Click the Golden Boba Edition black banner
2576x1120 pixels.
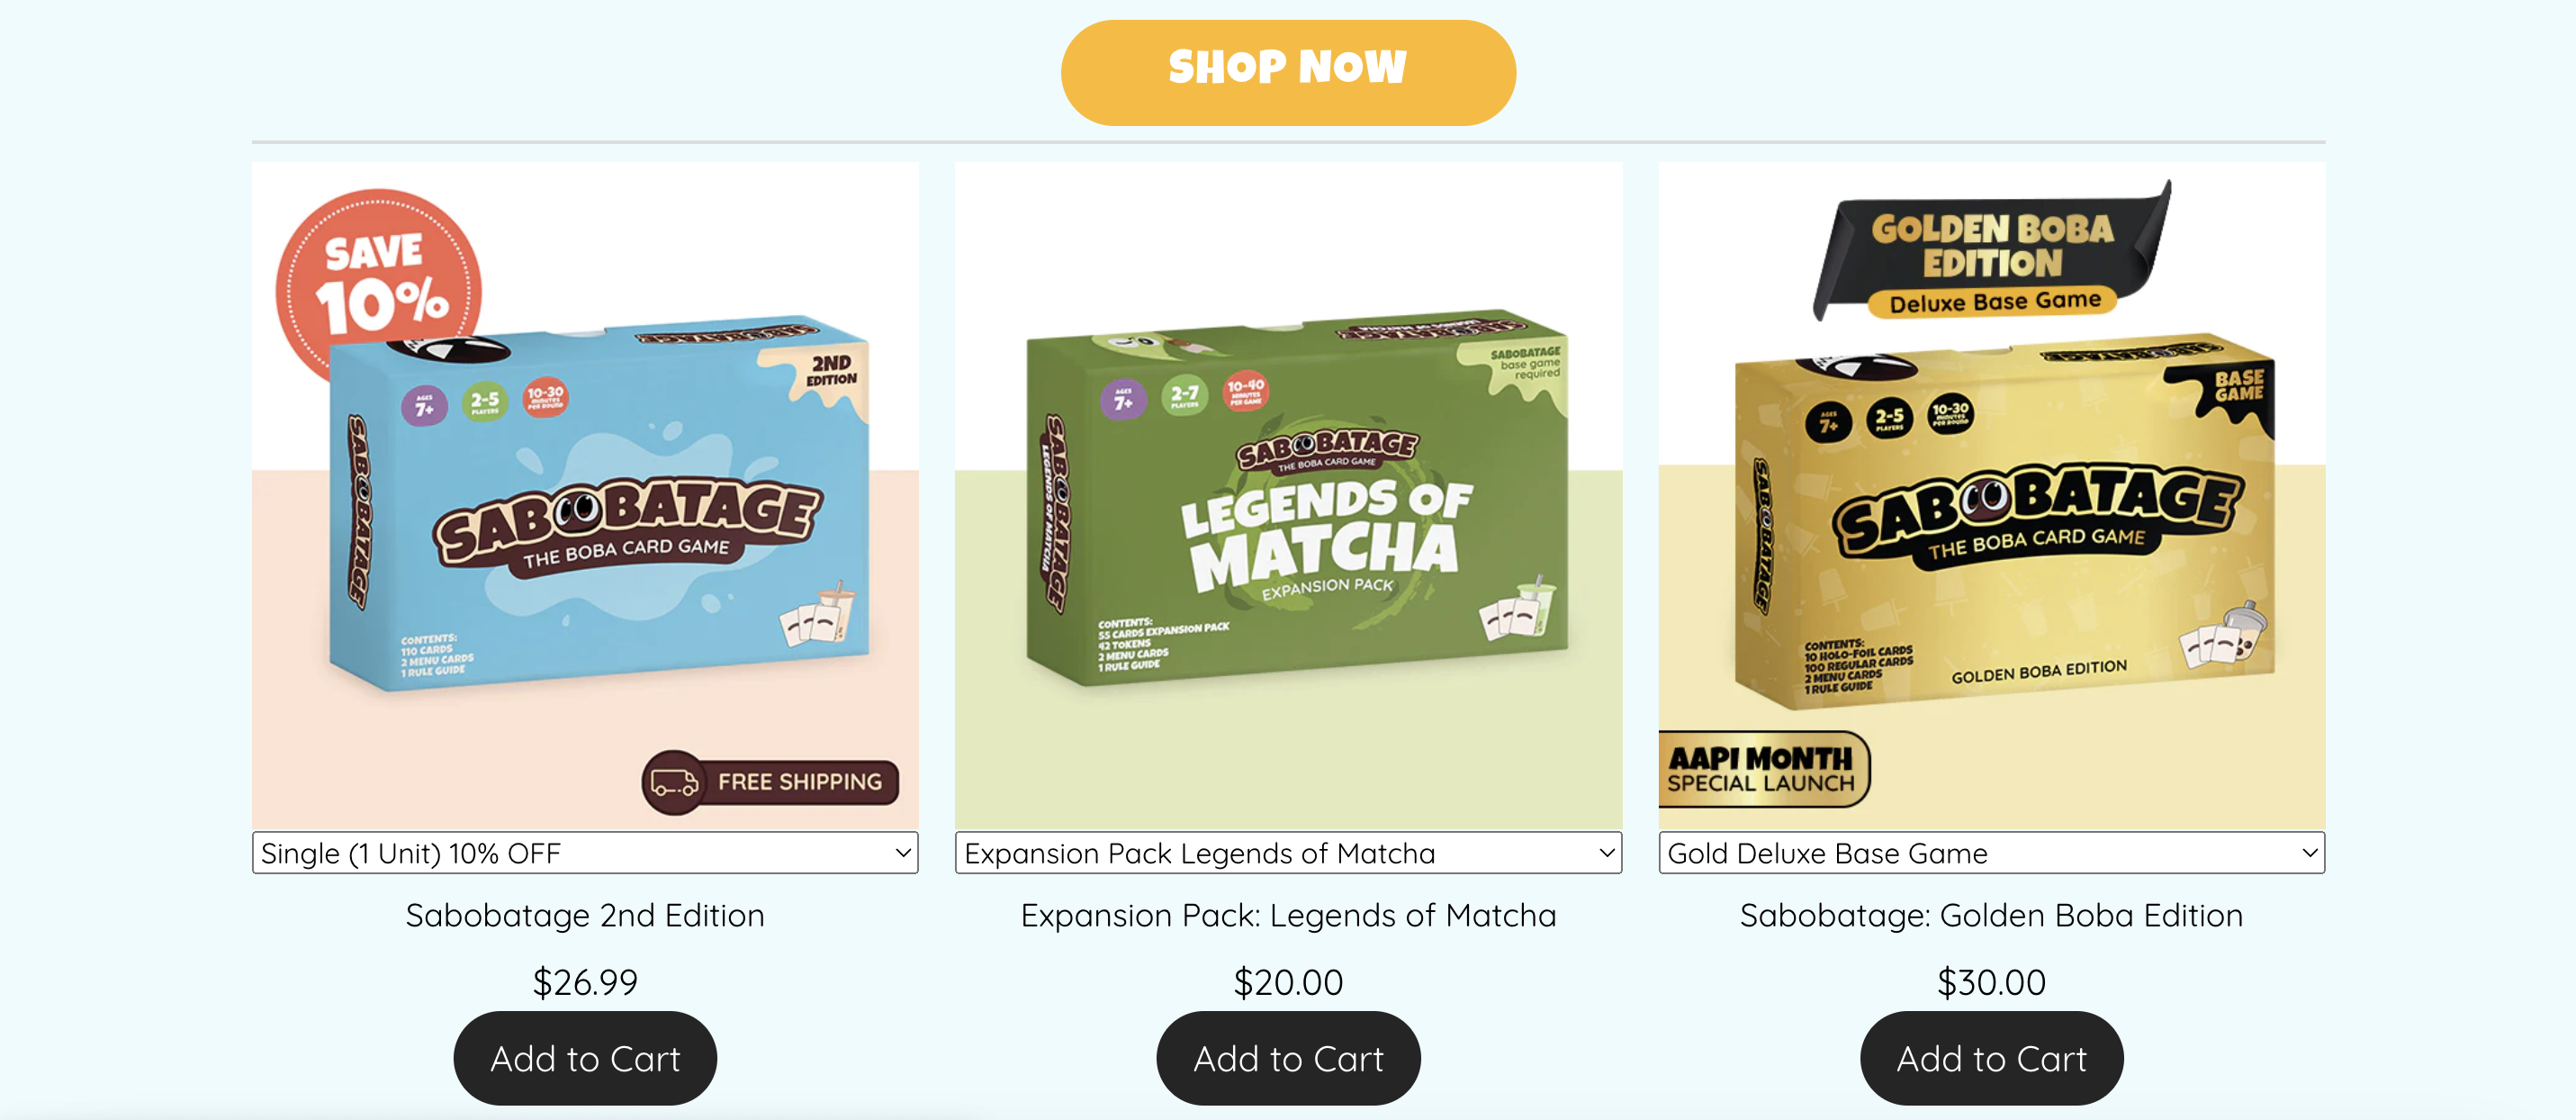click(1991, 252)
